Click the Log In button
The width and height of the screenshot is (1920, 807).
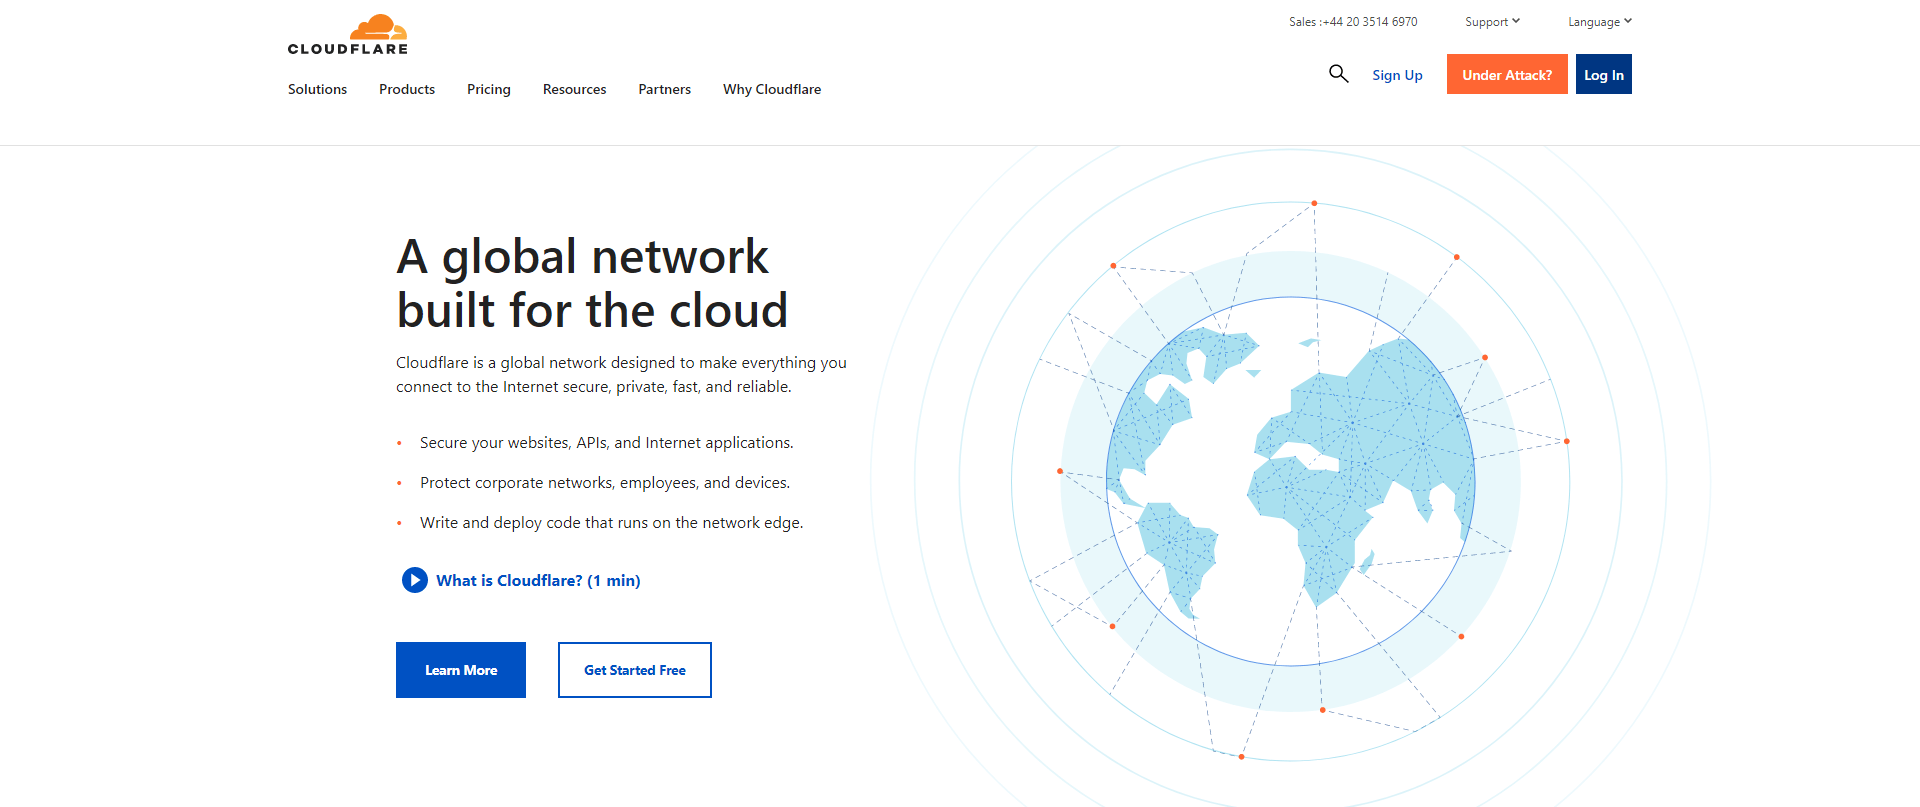1604,74
